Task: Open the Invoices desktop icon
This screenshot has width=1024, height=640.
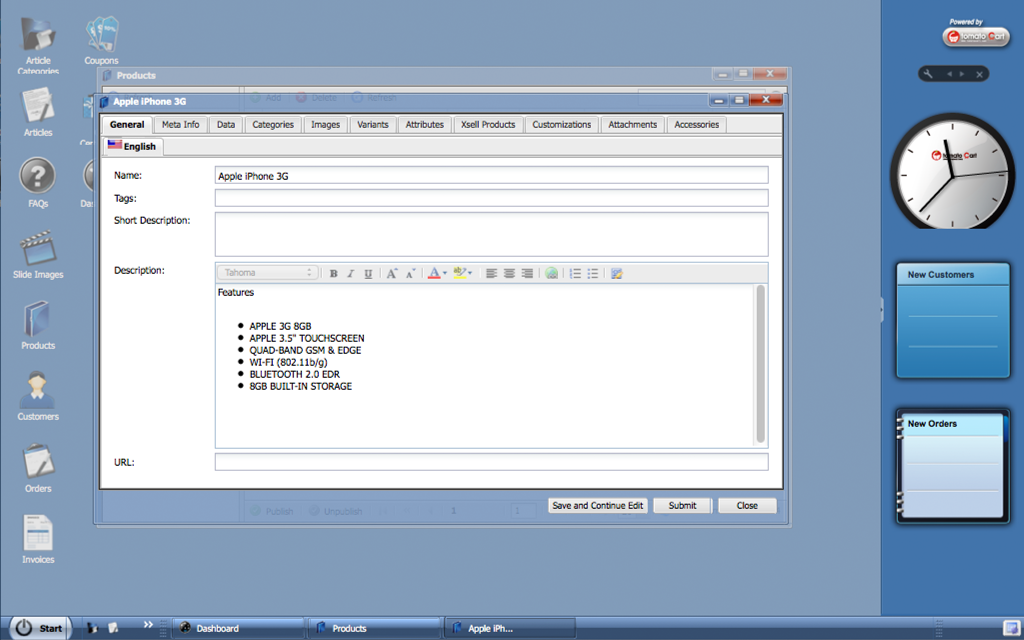Action: coord(38,538)
